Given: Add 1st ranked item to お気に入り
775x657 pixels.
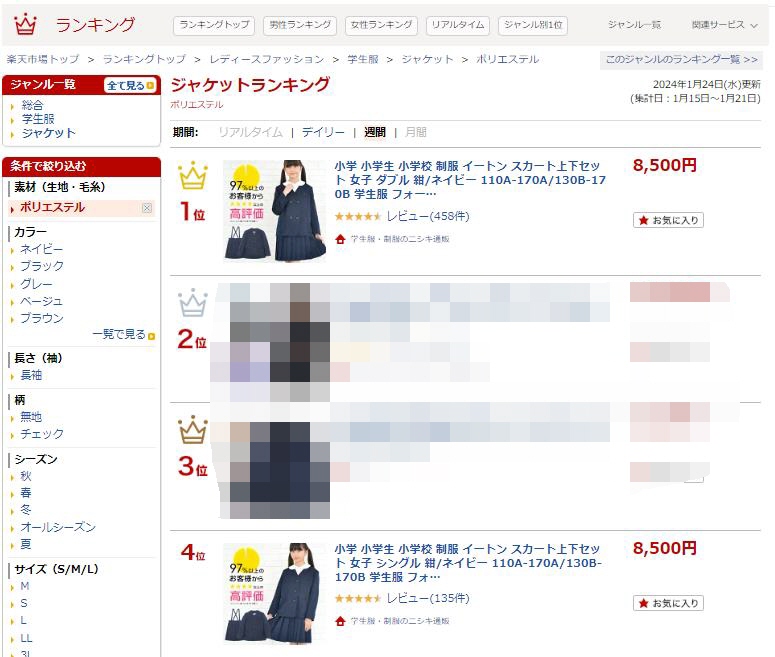Looking at the screenshot, I should [x=668, y=220].
